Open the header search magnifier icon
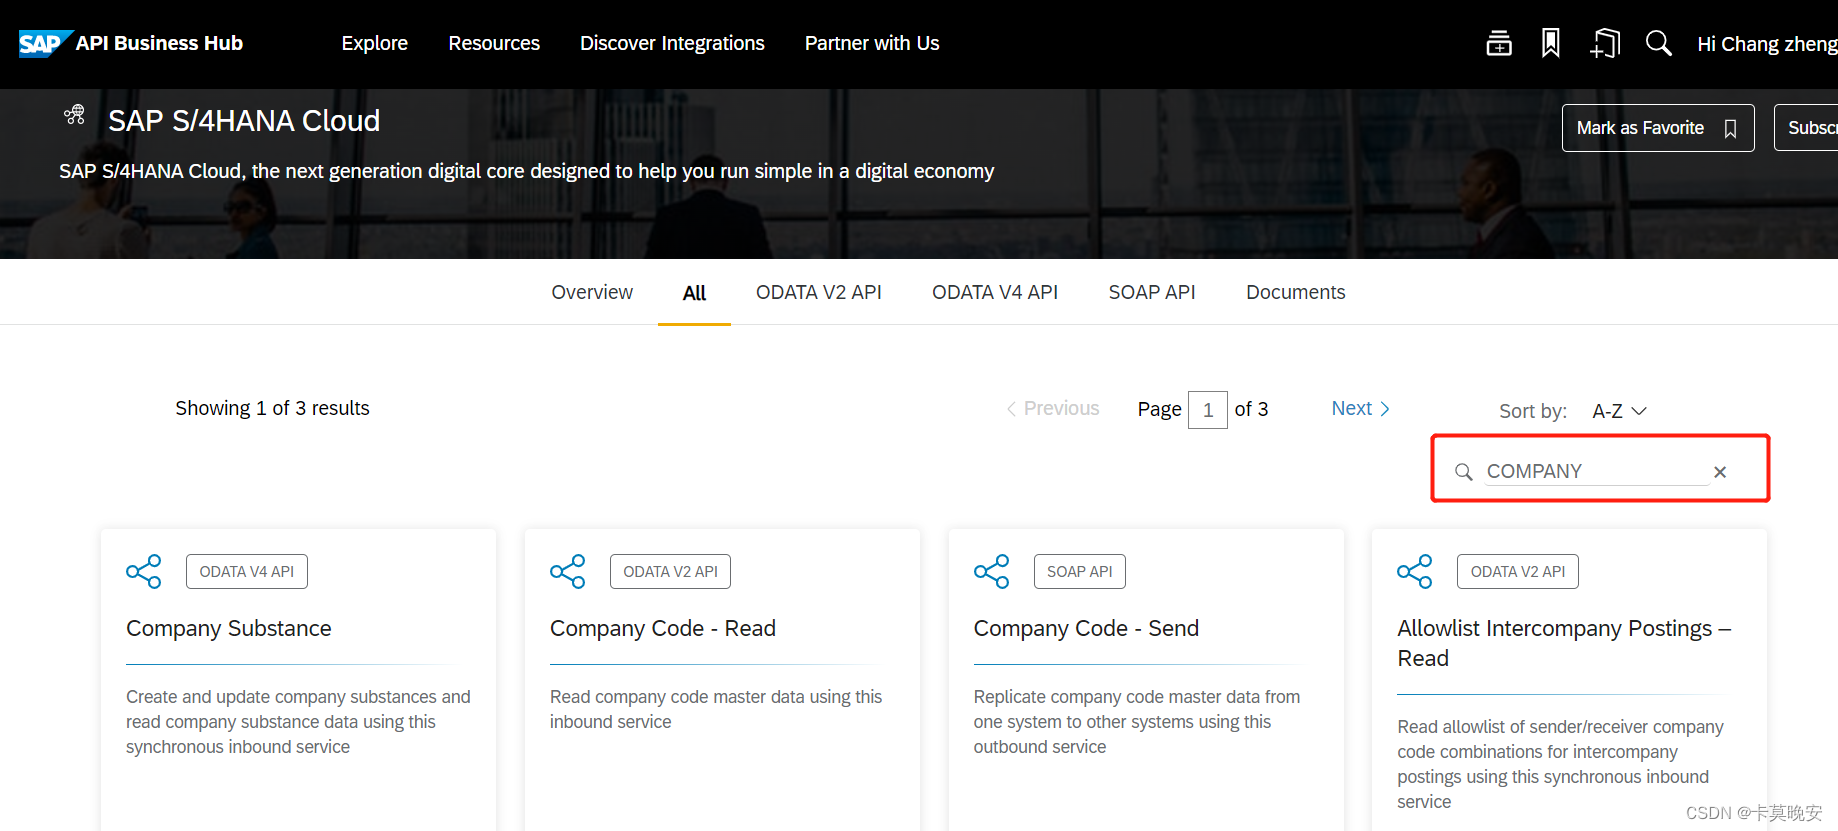 pyautogui.click(x=1658, y=43)
